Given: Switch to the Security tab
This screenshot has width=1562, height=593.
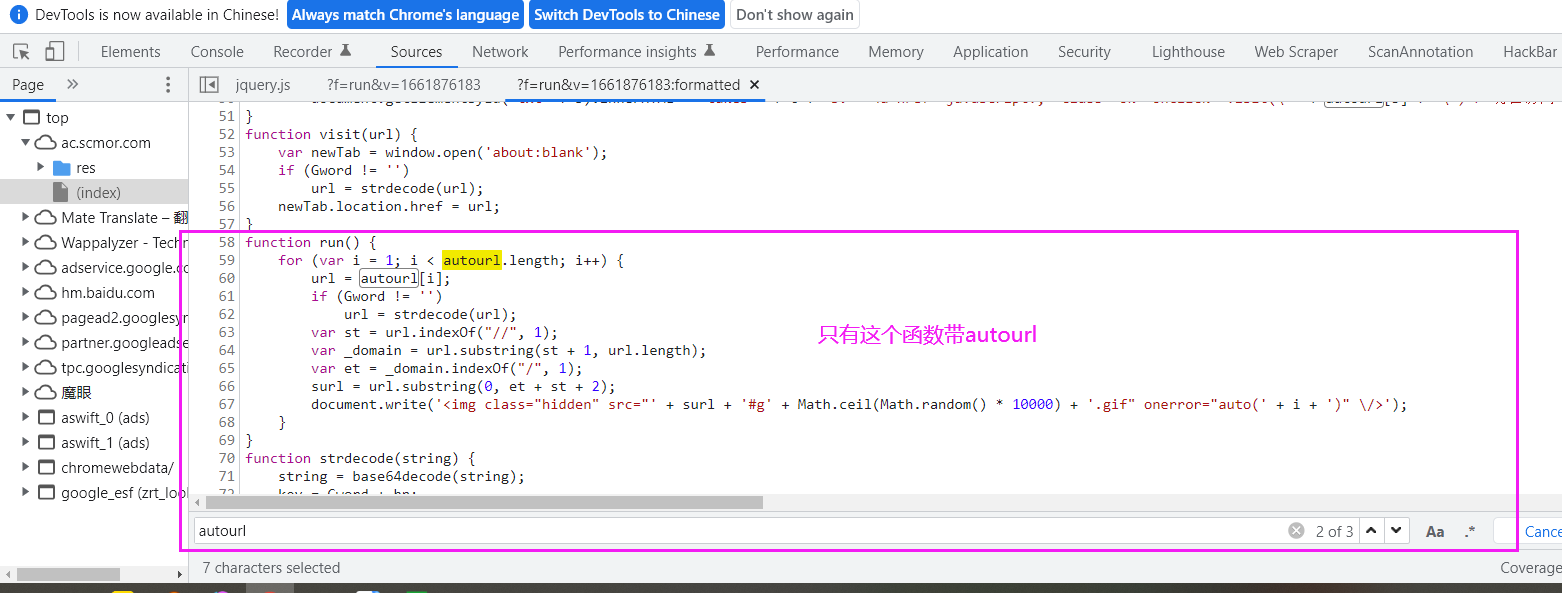Looking at the screenshot, I should [x=1084, y=52].
